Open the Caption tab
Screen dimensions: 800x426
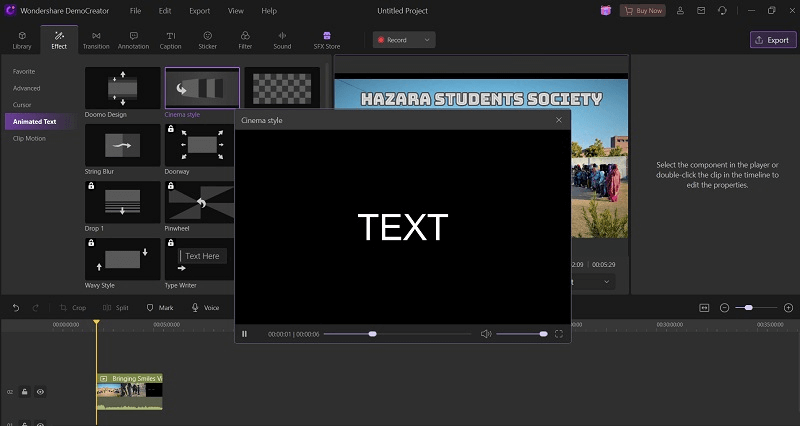(170, 40)
